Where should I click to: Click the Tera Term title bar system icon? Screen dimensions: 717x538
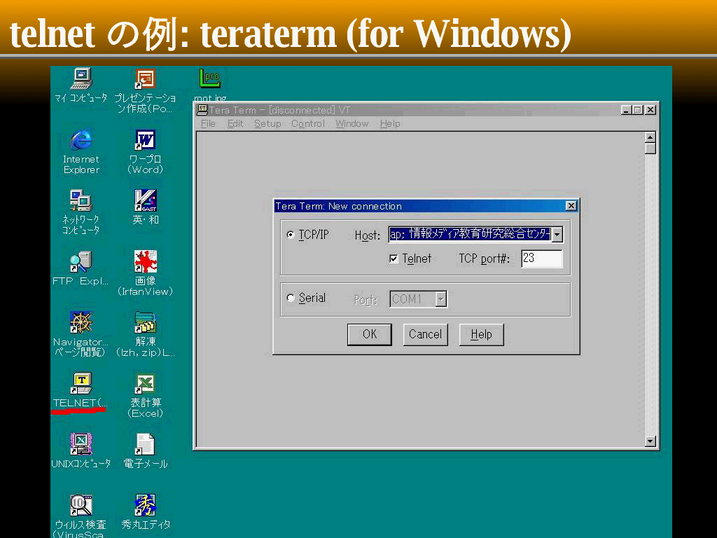point(202,110)
